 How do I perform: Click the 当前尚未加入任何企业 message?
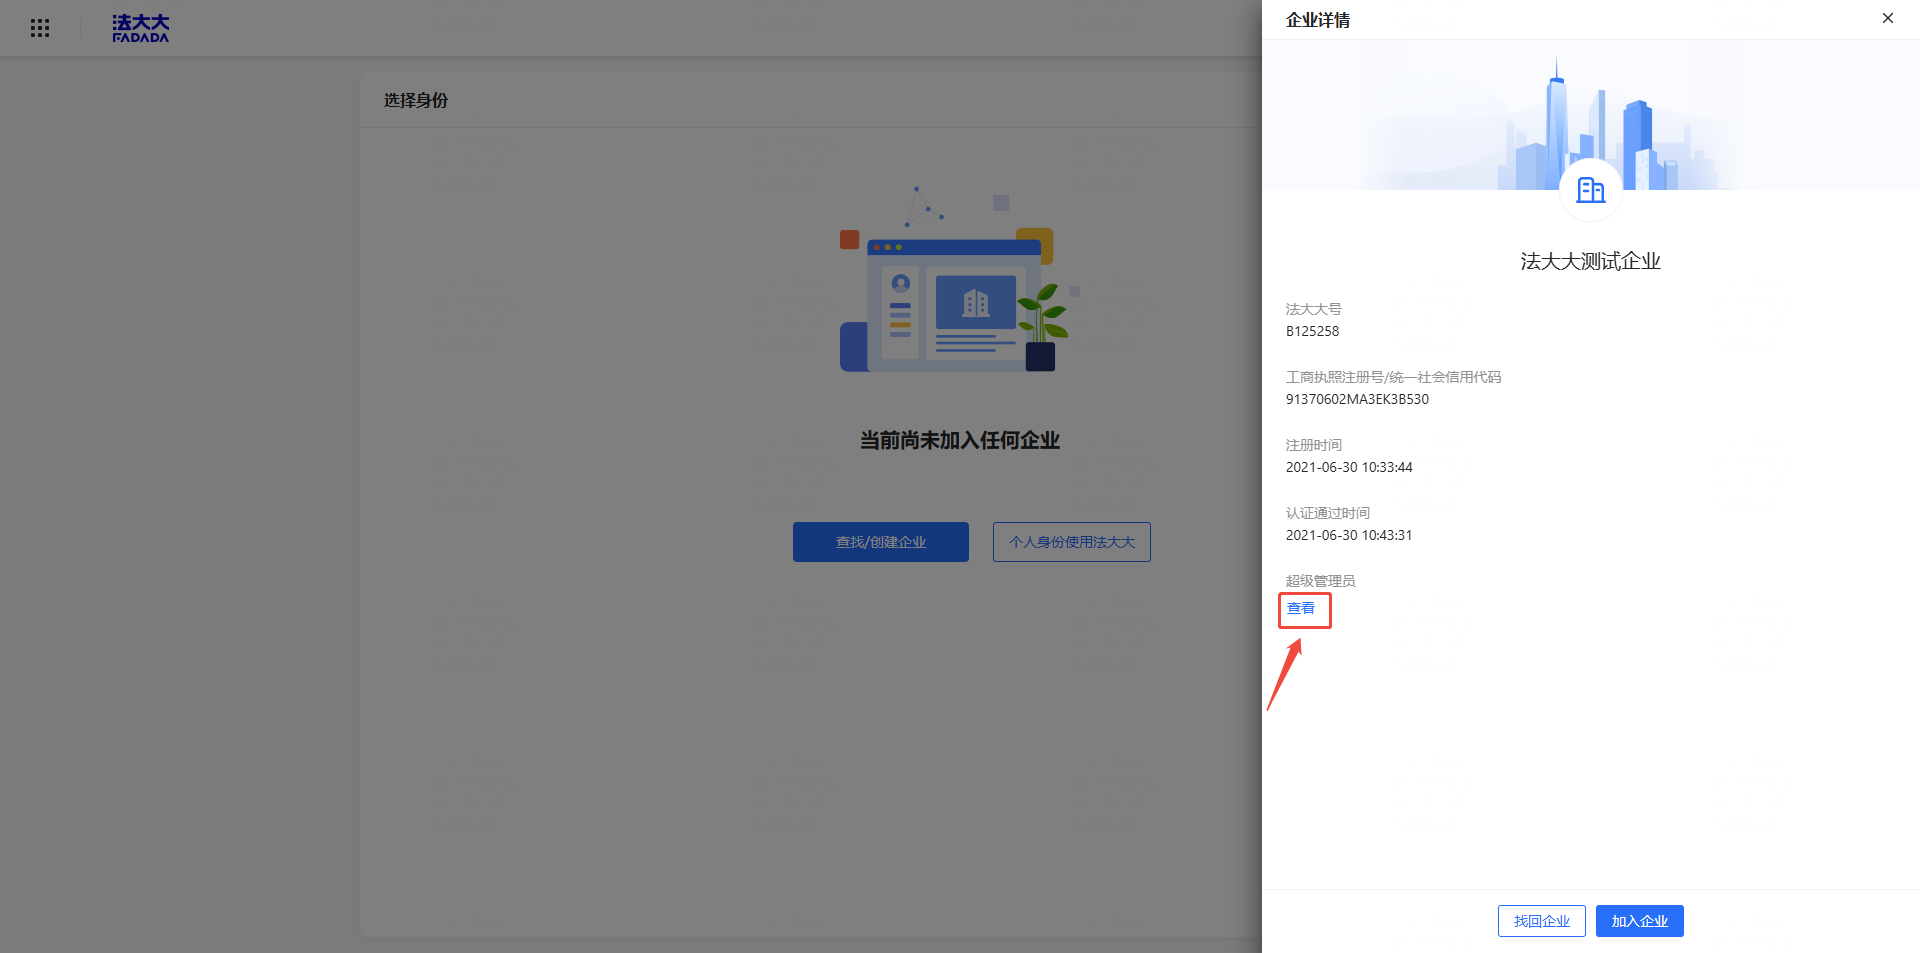click(960, 440)
